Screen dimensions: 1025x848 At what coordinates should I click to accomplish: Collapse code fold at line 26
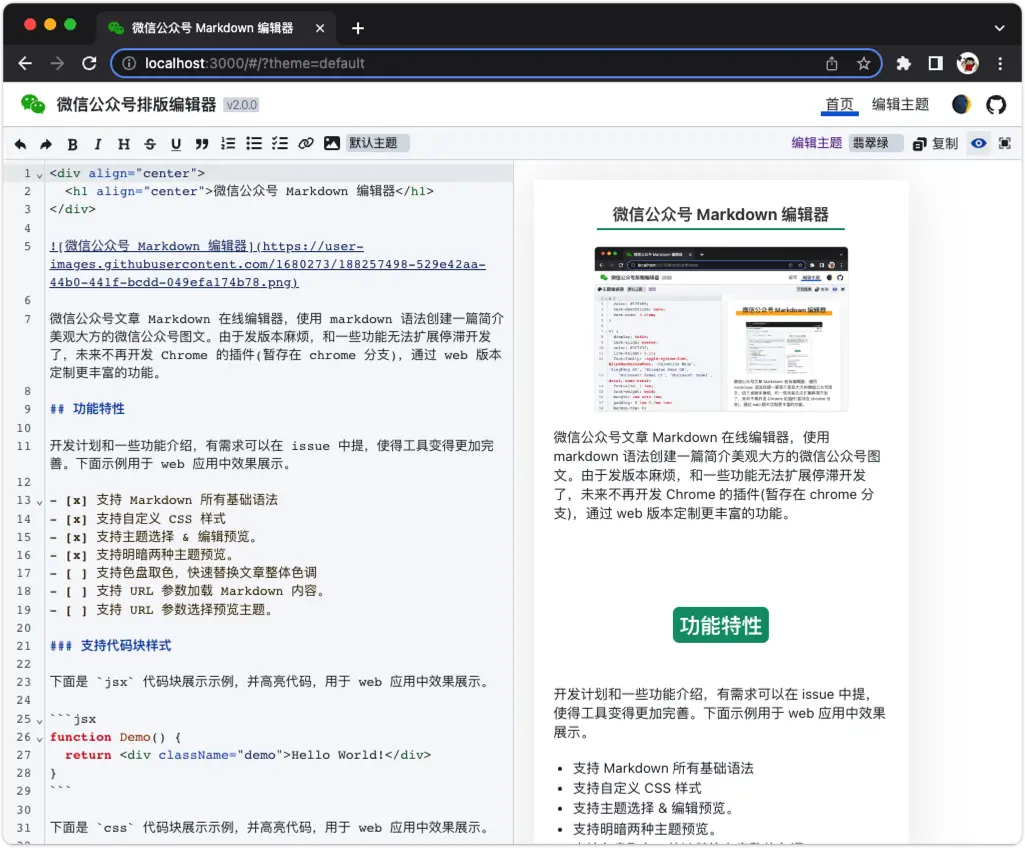tap(39, 739)
